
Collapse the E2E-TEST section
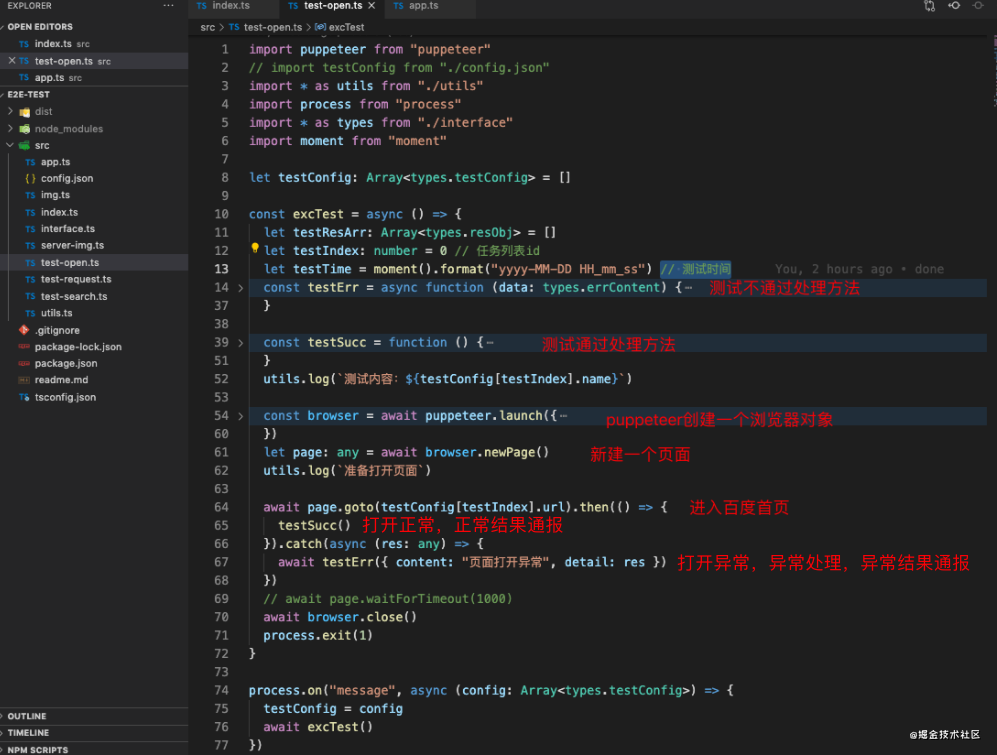coord(29,94)
